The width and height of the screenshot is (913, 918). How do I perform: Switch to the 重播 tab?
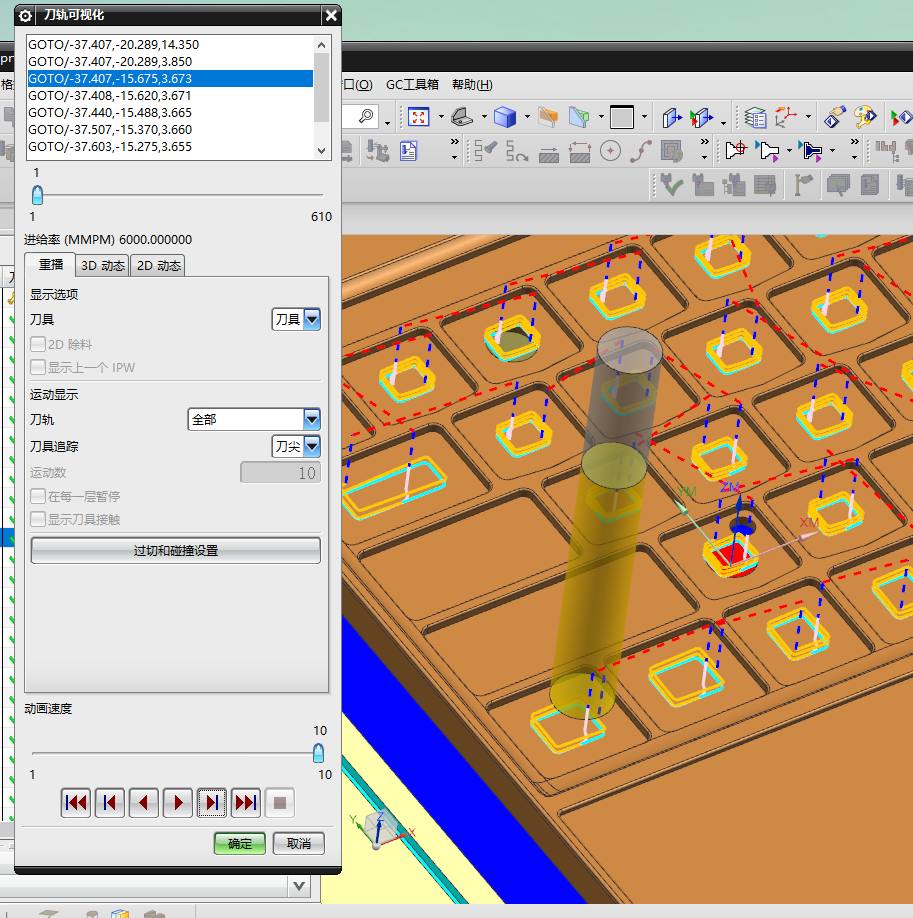click(x=50, y=265)
